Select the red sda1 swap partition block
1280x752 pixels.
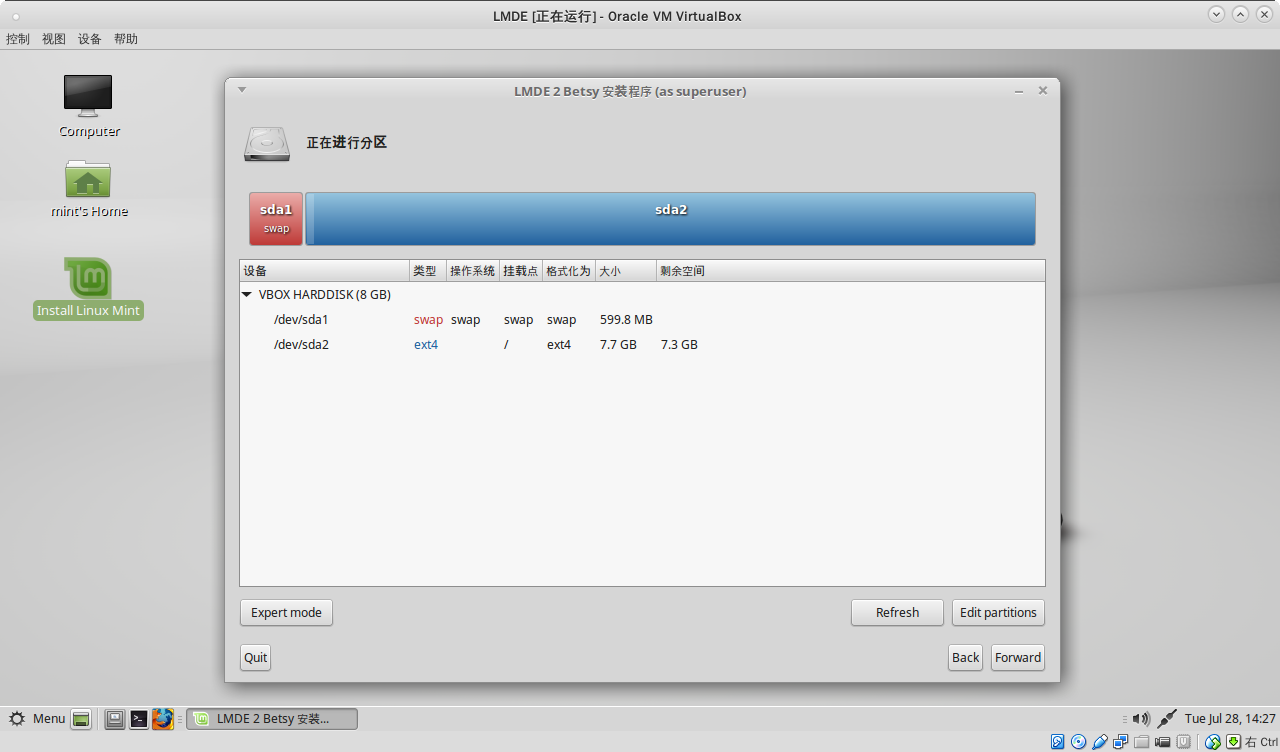[x=276, y=219]
